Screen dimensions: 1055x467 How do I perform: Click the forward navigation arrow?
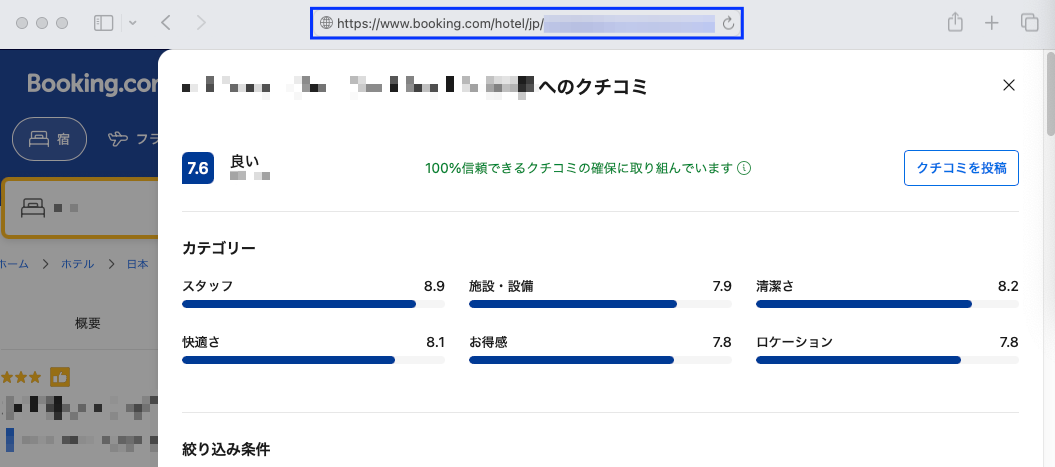tap(201, 23)
